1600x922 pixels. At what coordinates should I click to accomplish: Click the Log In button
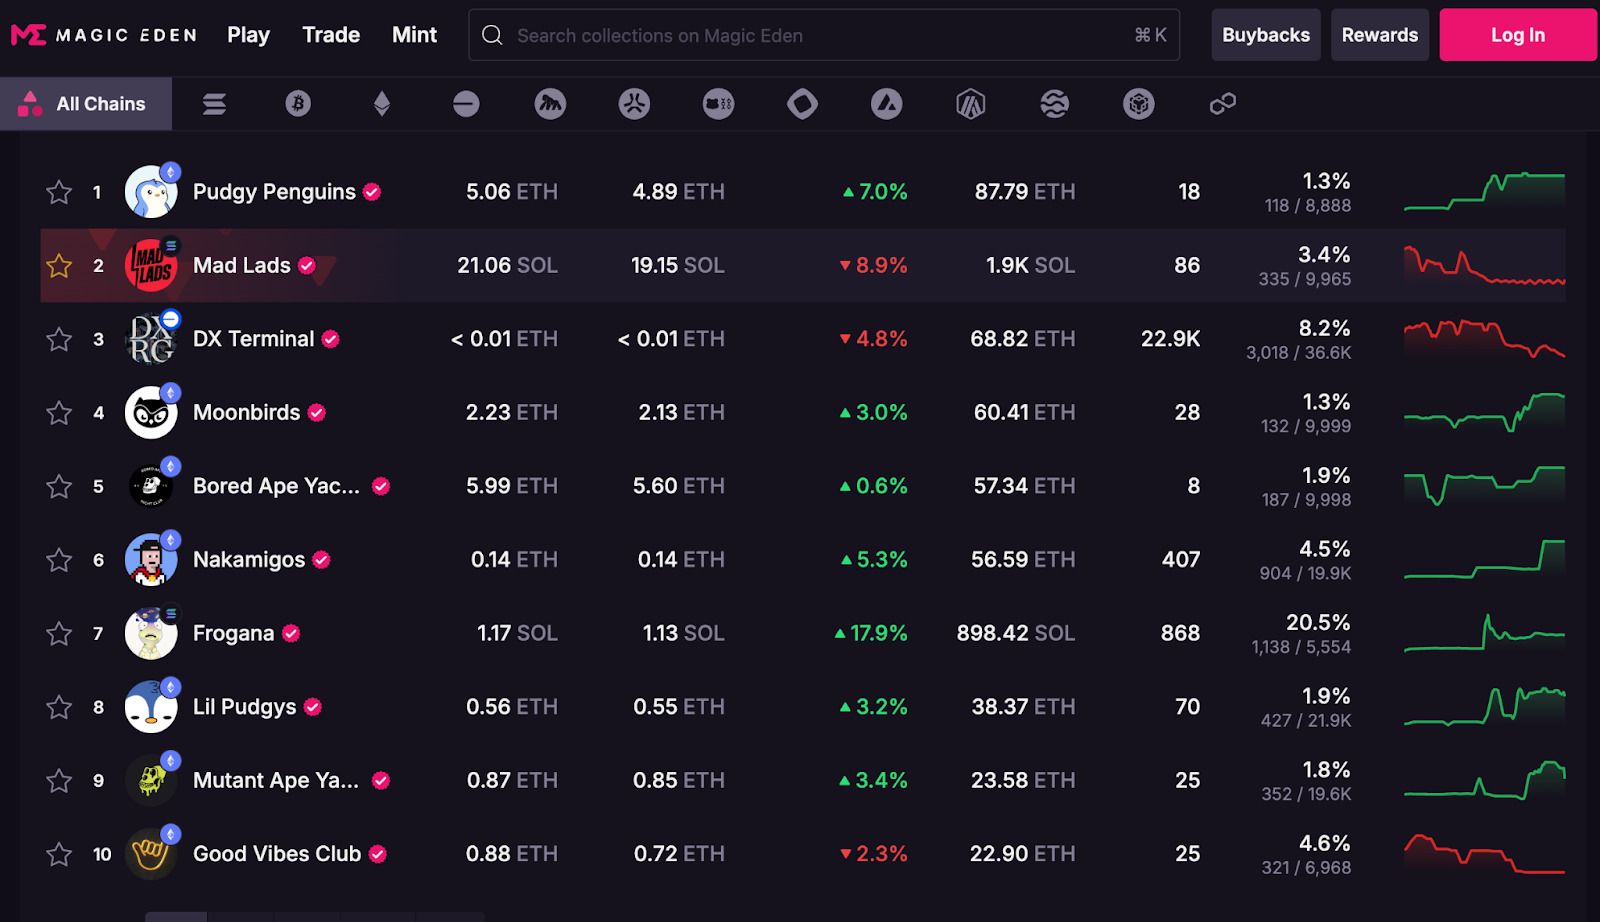[1518, 35]
